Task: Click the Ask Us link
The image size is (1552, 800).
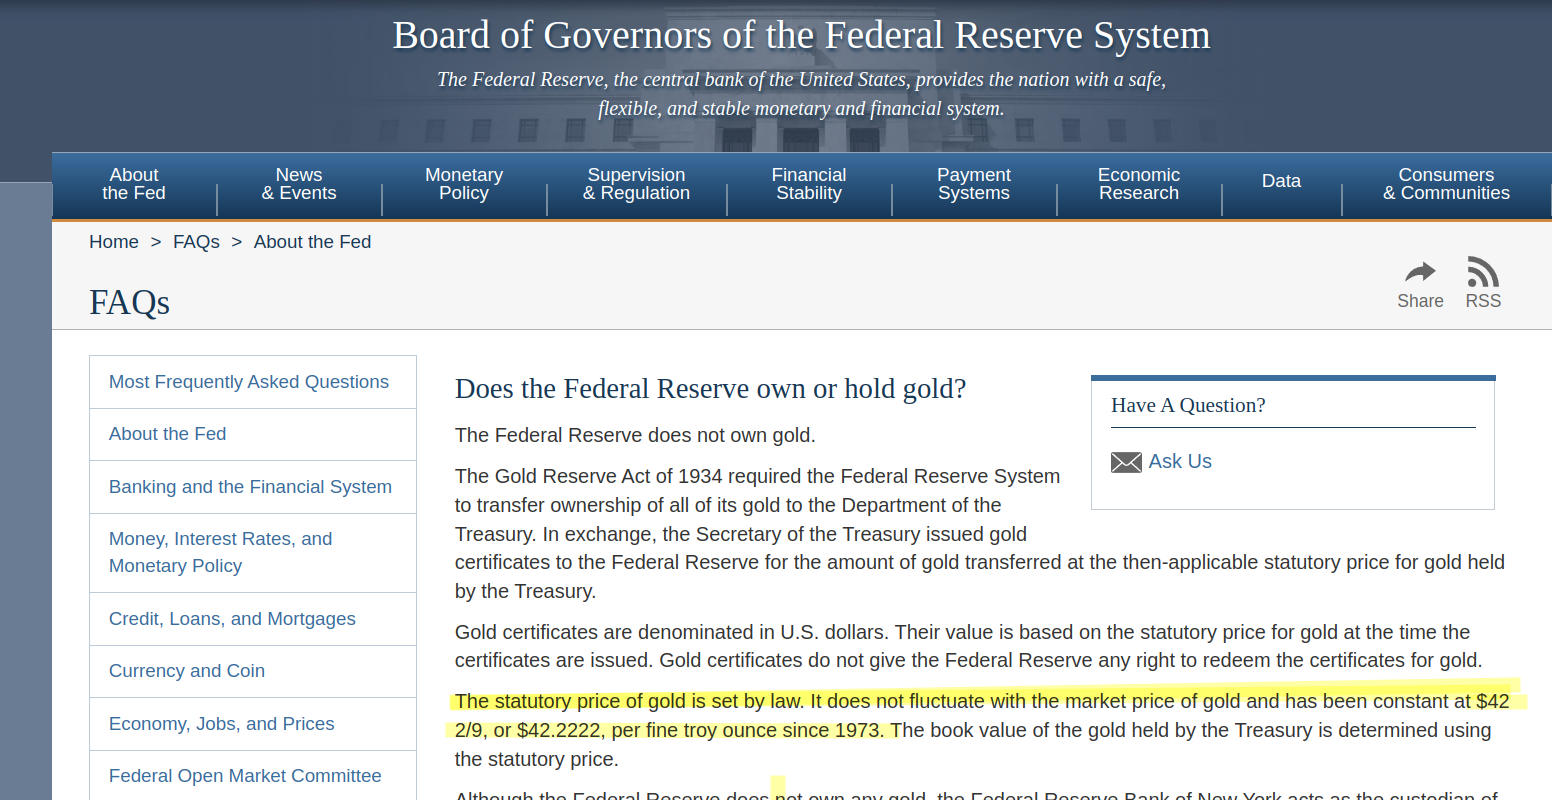Action: tap(1180, 461)
